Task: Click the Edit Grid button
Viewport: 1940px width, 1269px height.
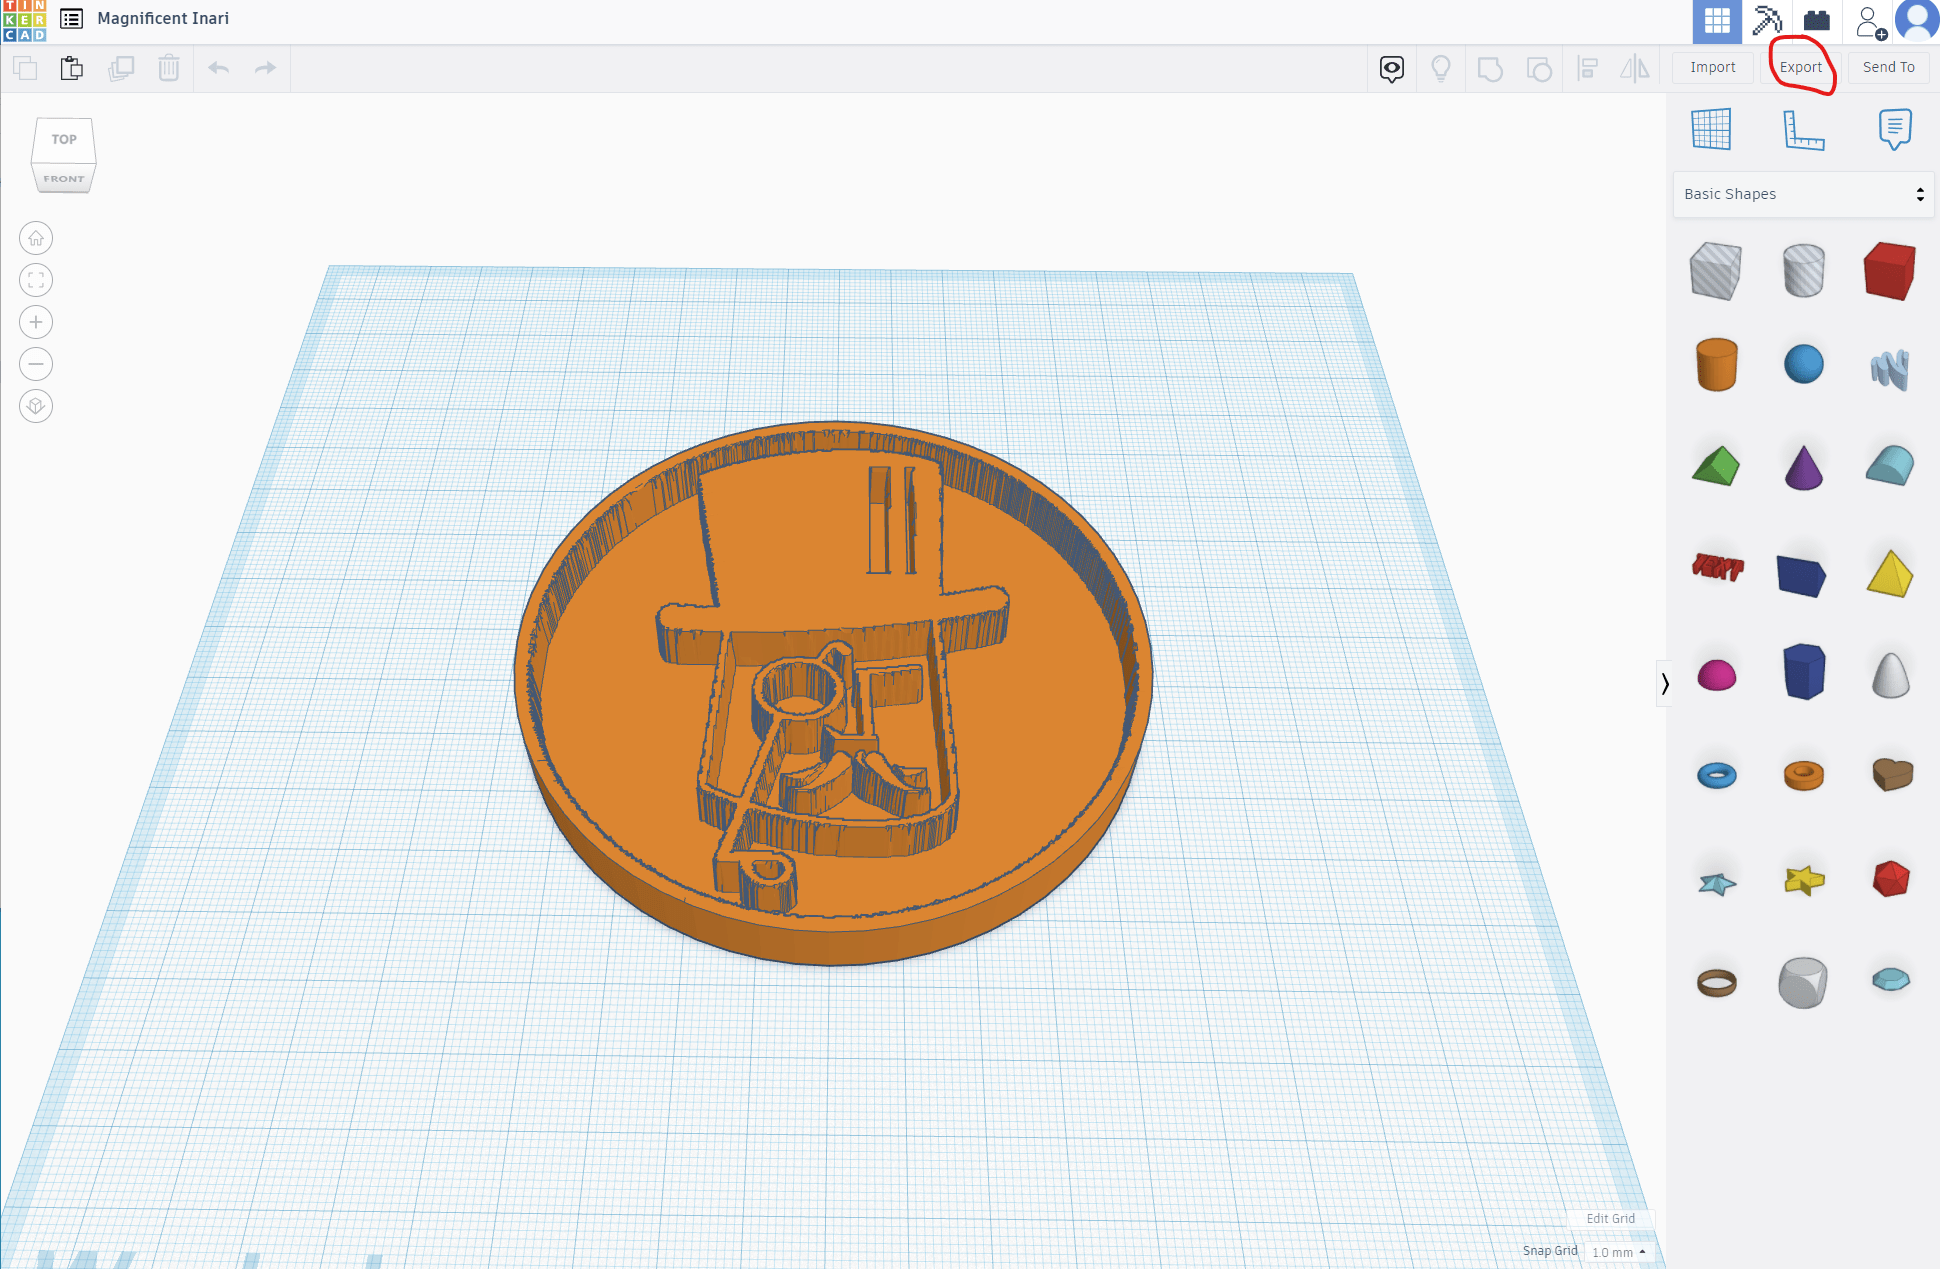Action: (1610, 1218)
